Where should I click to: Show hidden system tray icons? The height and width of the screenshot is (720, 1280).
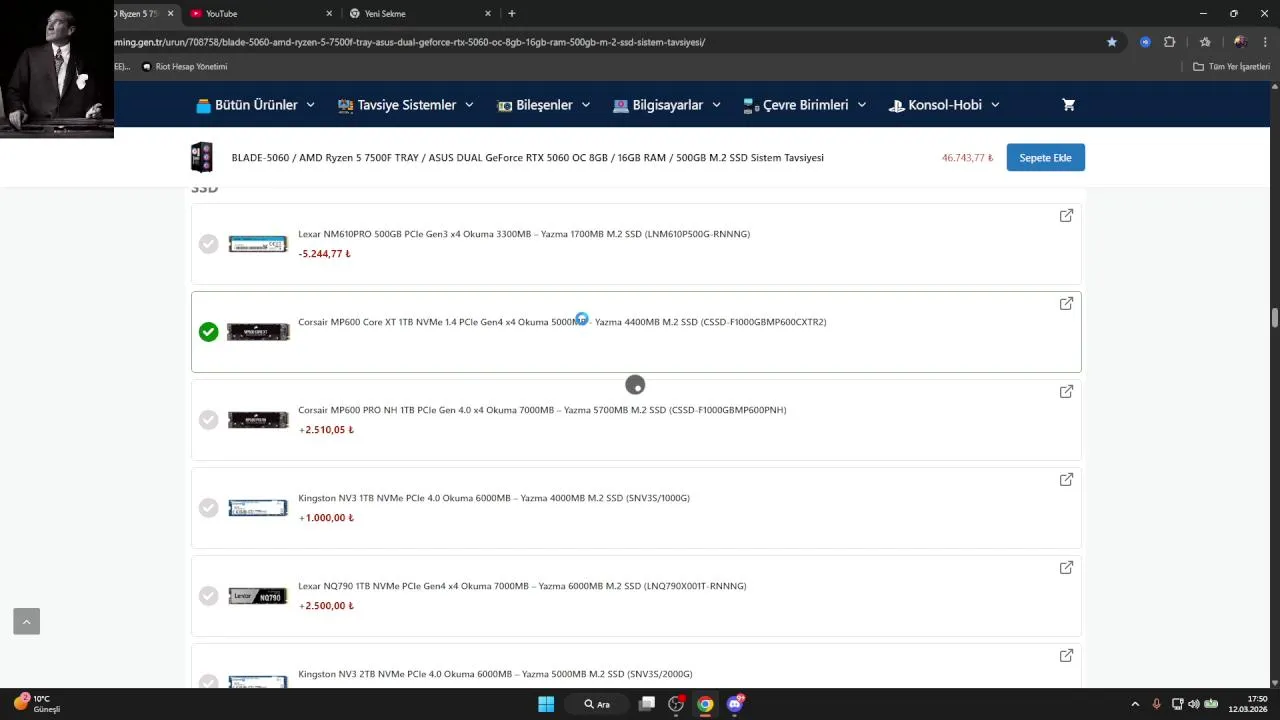(1134, 704)
